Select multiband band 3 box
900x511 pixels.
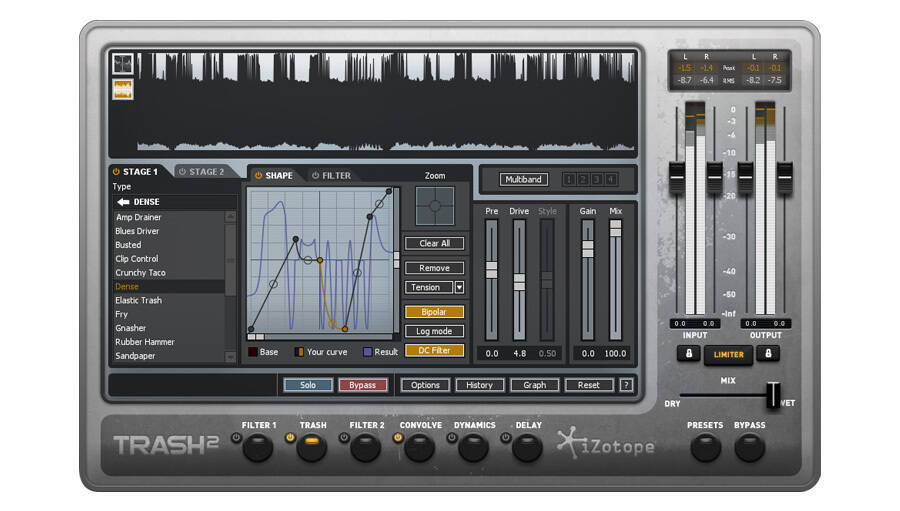596,180
